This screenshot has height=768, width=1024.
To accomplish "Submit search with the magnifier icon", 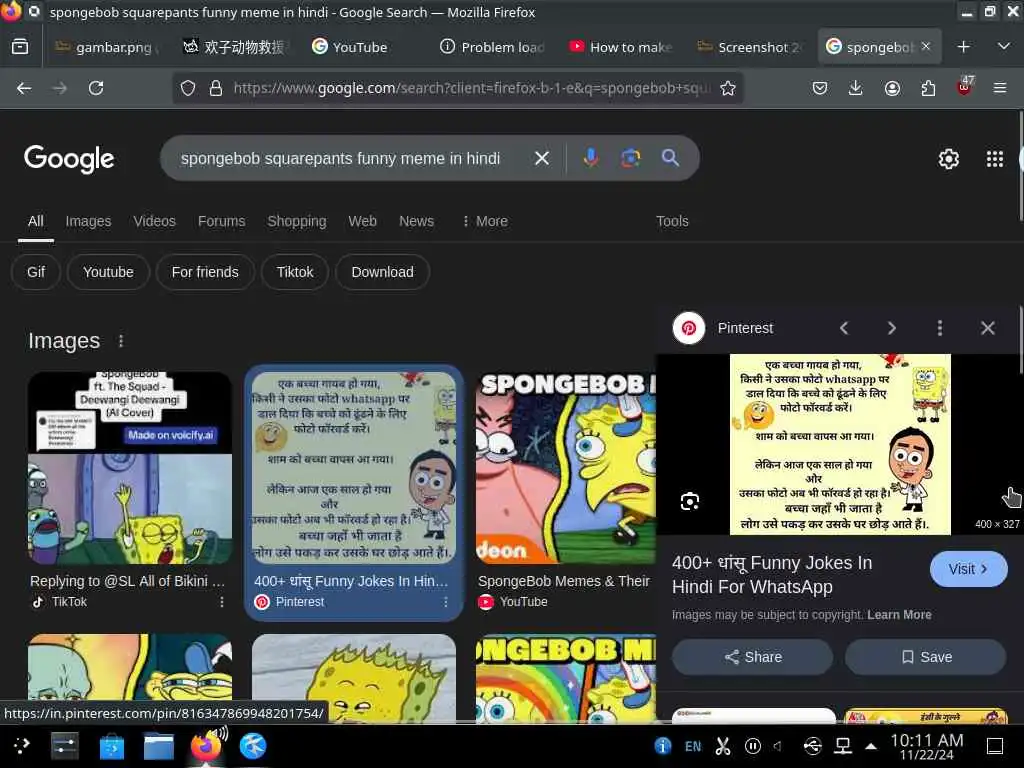I will coord(670,158).
